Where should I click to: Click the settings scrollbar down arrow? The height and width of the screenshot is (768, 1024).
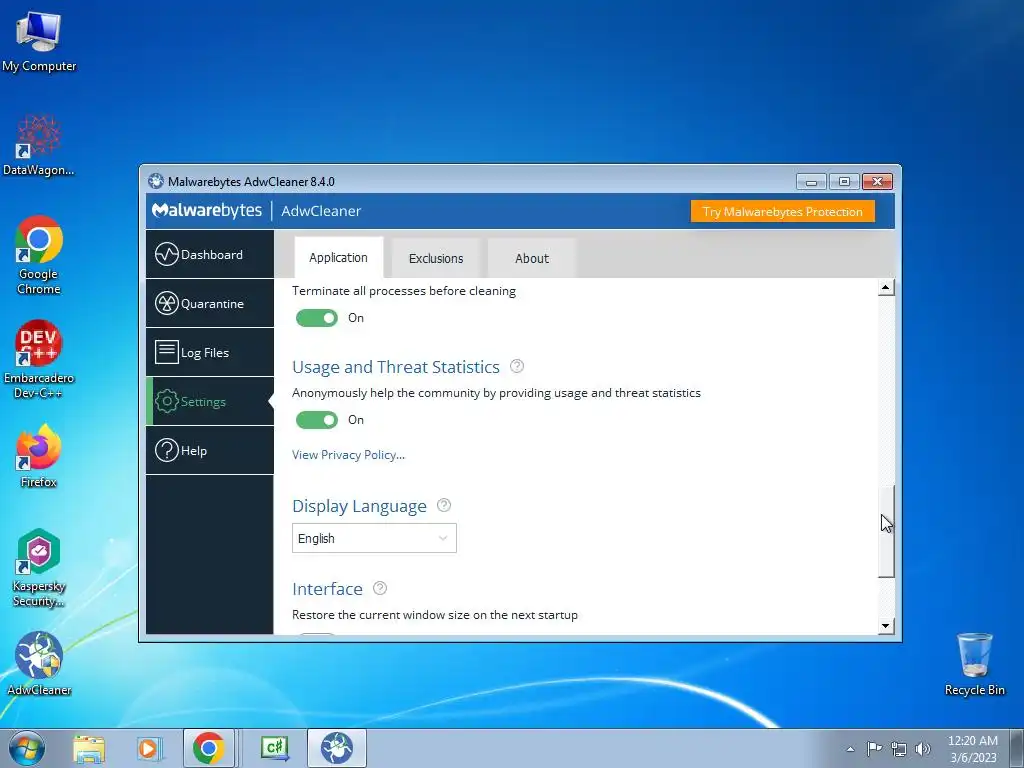coord(886,626)
